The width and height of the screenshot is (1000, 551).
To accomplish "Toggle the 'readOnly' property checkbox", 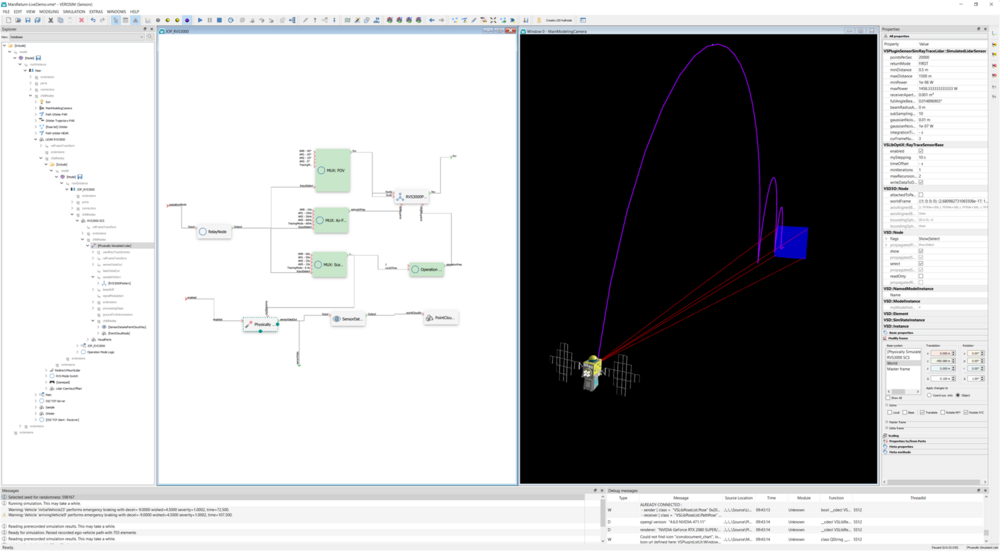I will (x=920, y=276).
